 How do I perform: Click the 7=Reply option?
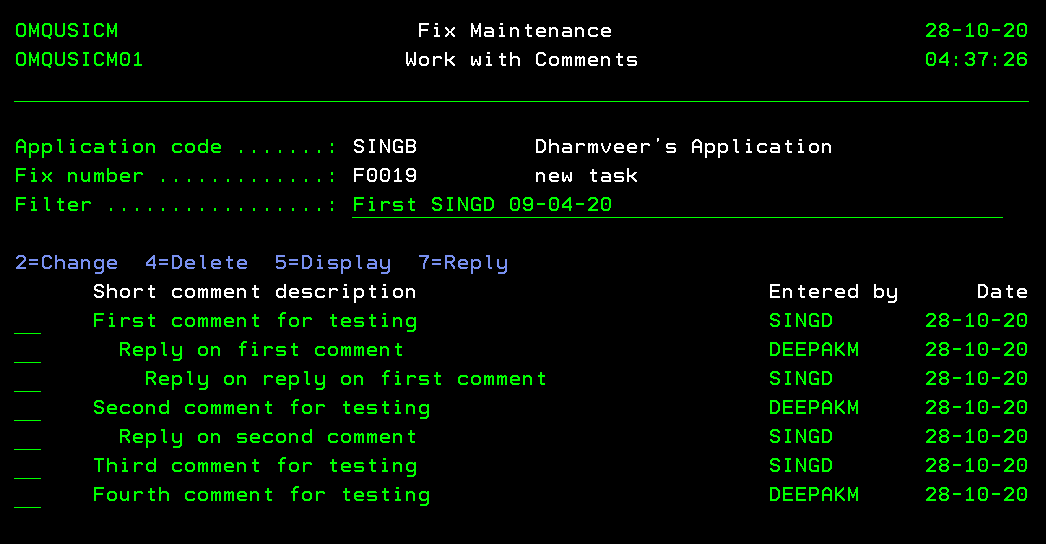coord(463,263)
